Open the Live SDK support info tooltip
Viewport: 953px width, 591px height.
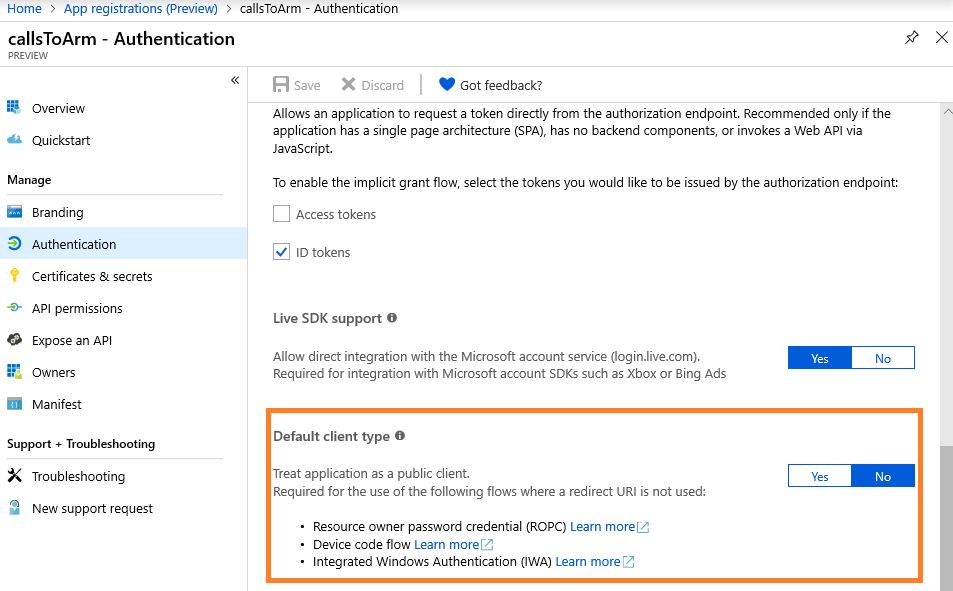coord(391,318)
